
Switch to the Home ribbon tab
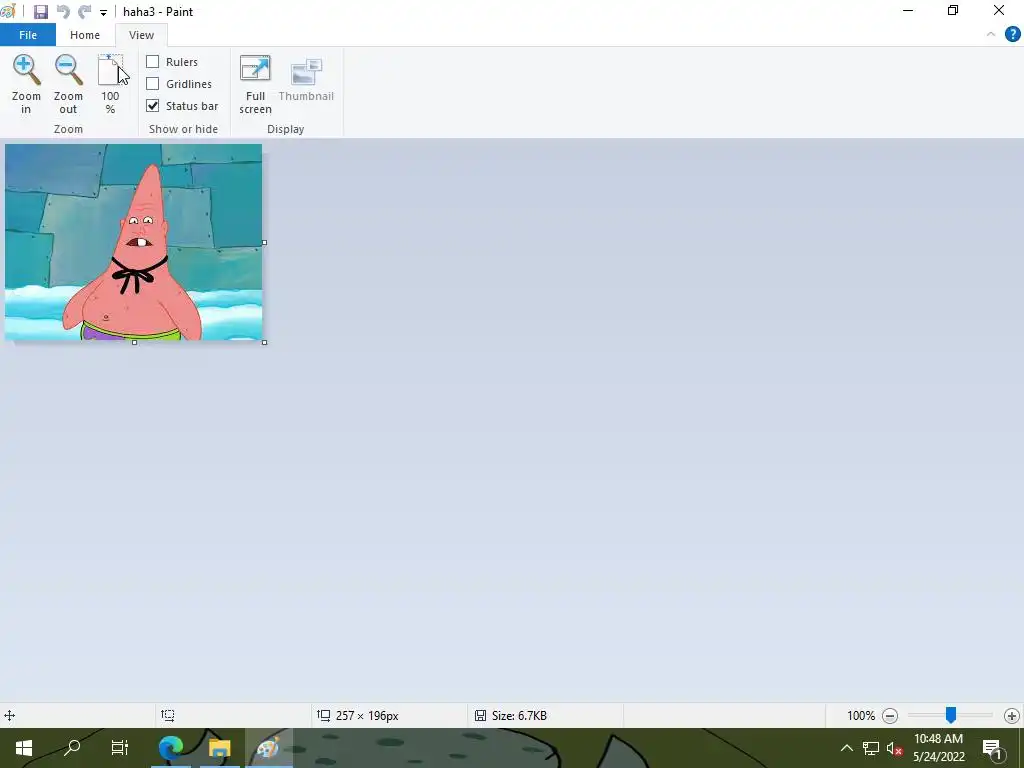click(85, 35)
